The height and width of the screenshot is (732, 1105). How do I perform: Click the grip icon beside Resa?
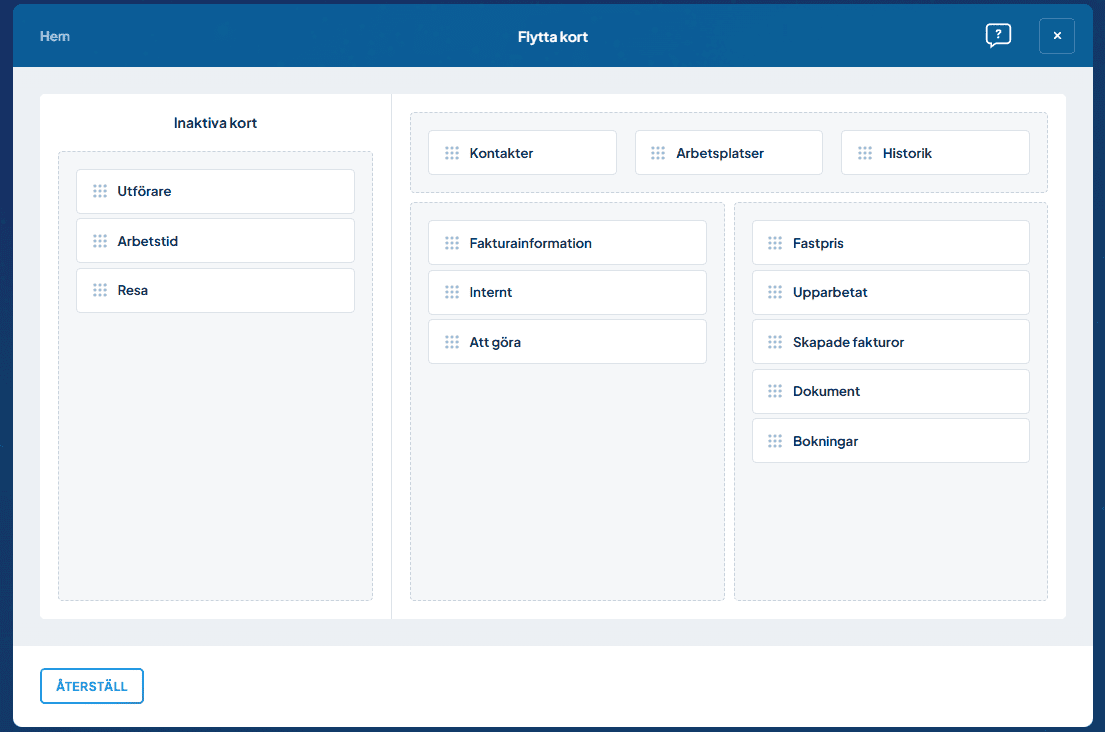[x=100, y=290]
